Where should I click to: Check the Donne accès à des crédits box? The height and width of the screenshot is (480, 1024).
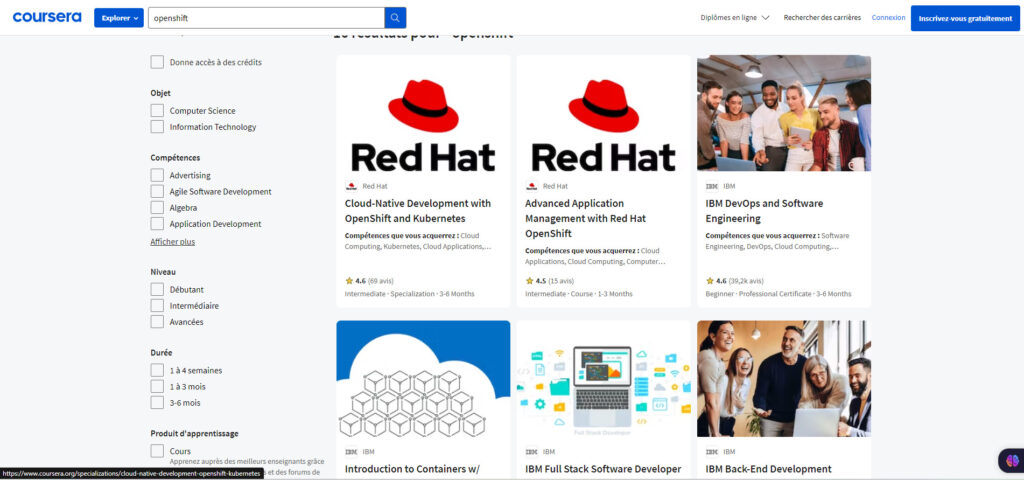(157, 62)
